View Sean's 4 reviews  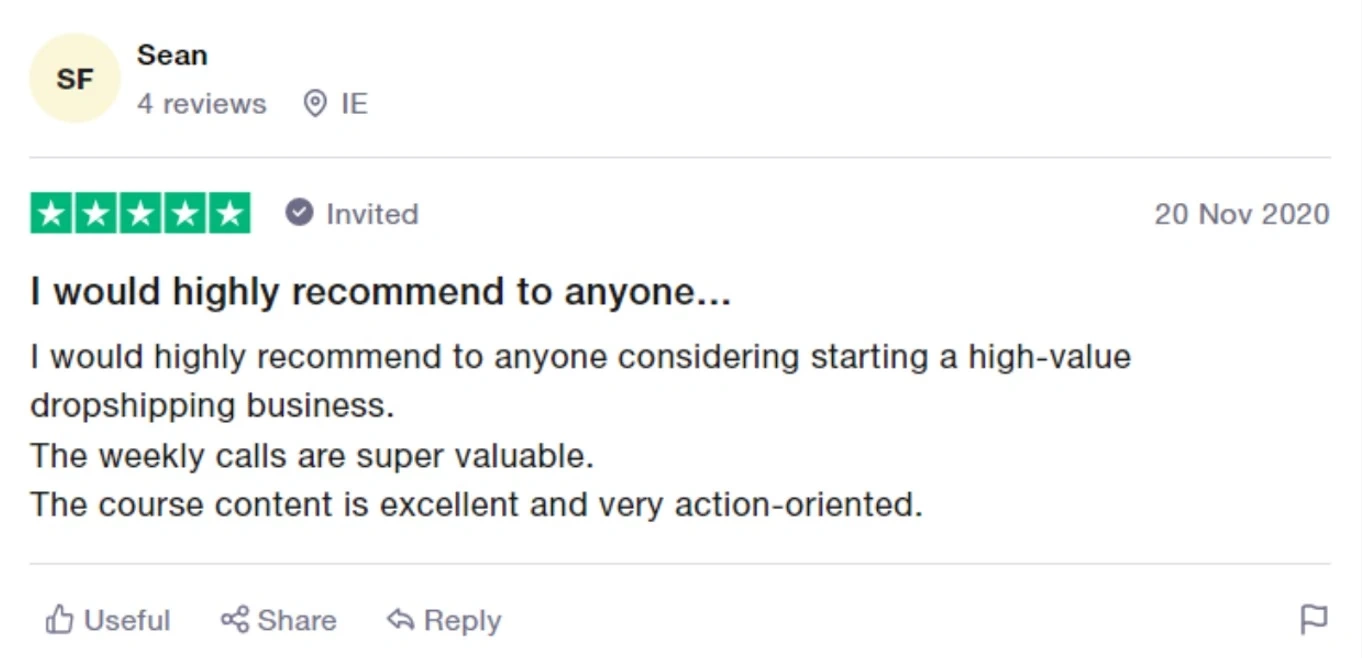pos(202,103)
